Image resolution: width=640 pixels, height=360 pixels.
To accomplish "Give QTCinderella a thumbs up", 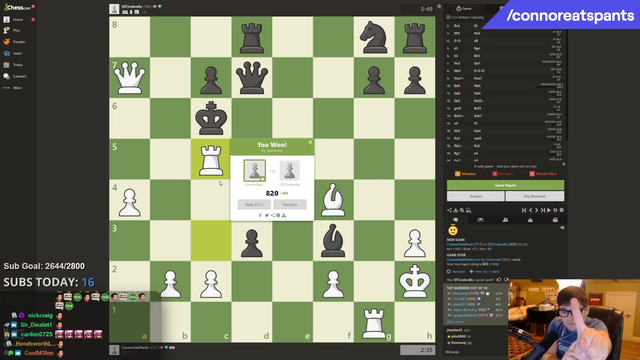I will tap(499, 280).
